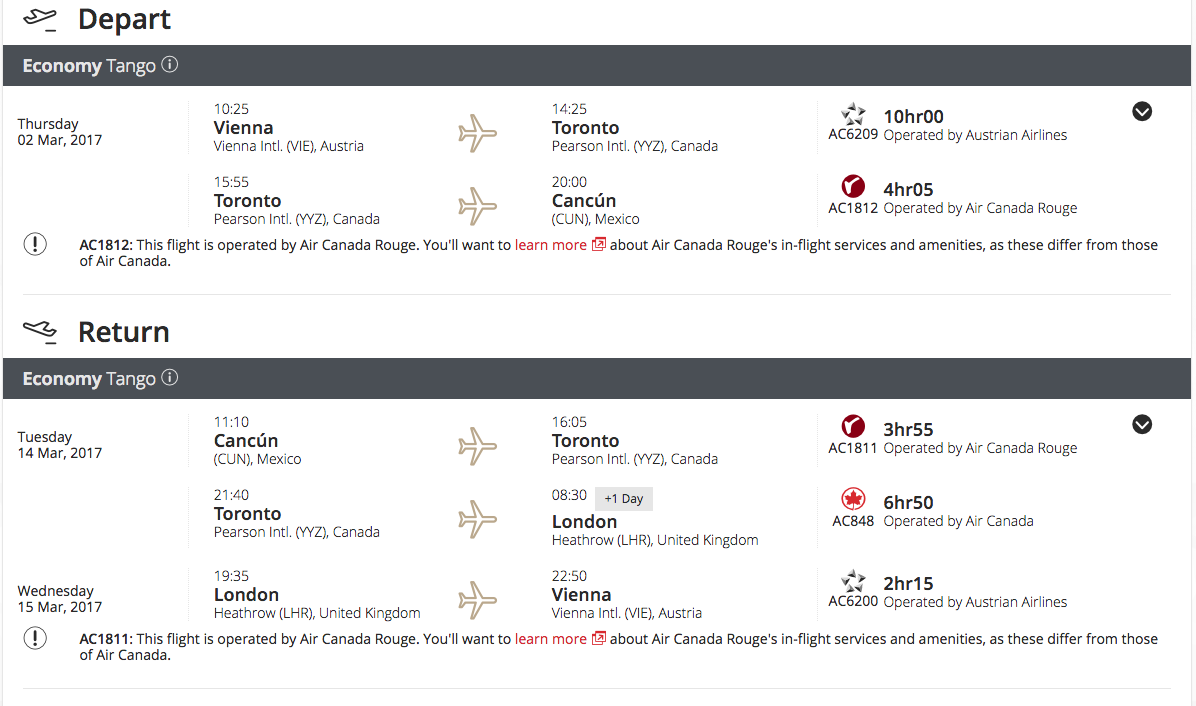Click the Depart takeoff plane icon heading
Image resolution: width=1196 pixels, height=706 pixels.
pyautogui.click(x=40, y=20)
